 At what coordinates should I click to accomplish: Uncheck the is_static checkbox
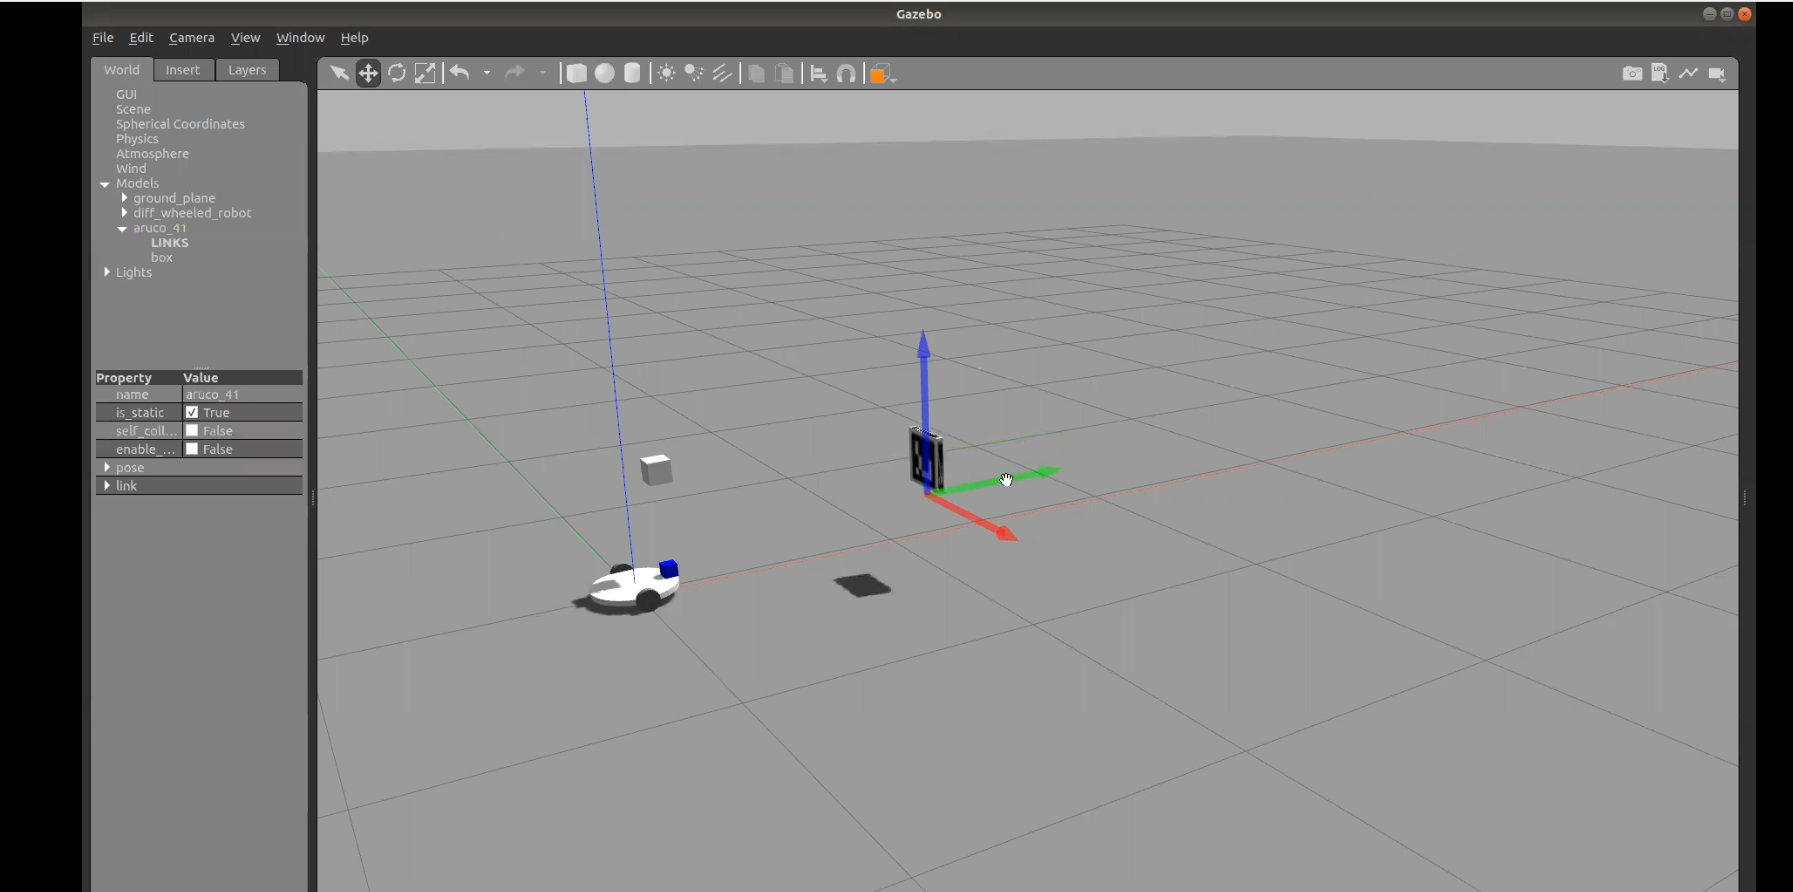pos(192,412)
